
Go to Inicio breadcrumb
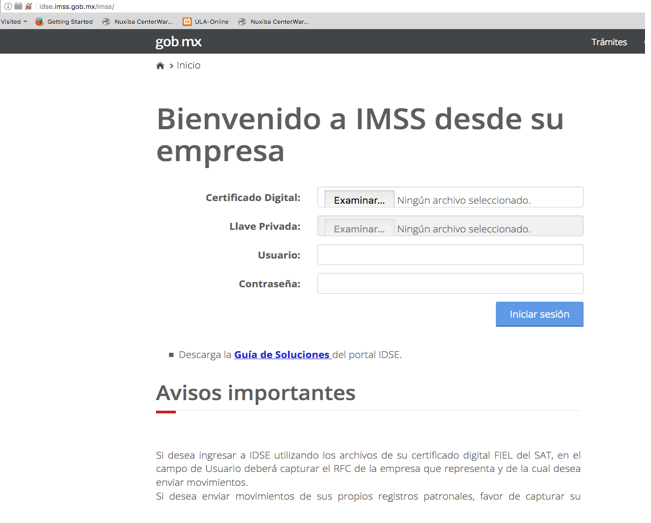coord(188,65)
